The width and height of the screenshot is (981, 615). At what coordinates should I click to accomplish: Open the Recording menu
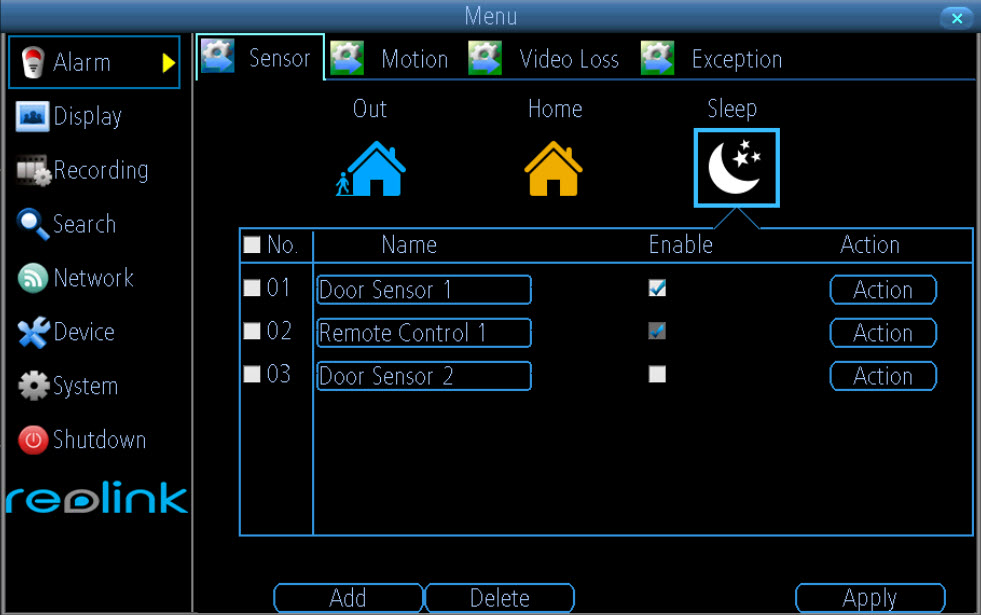pyautogui.click(x=101, y=170)
